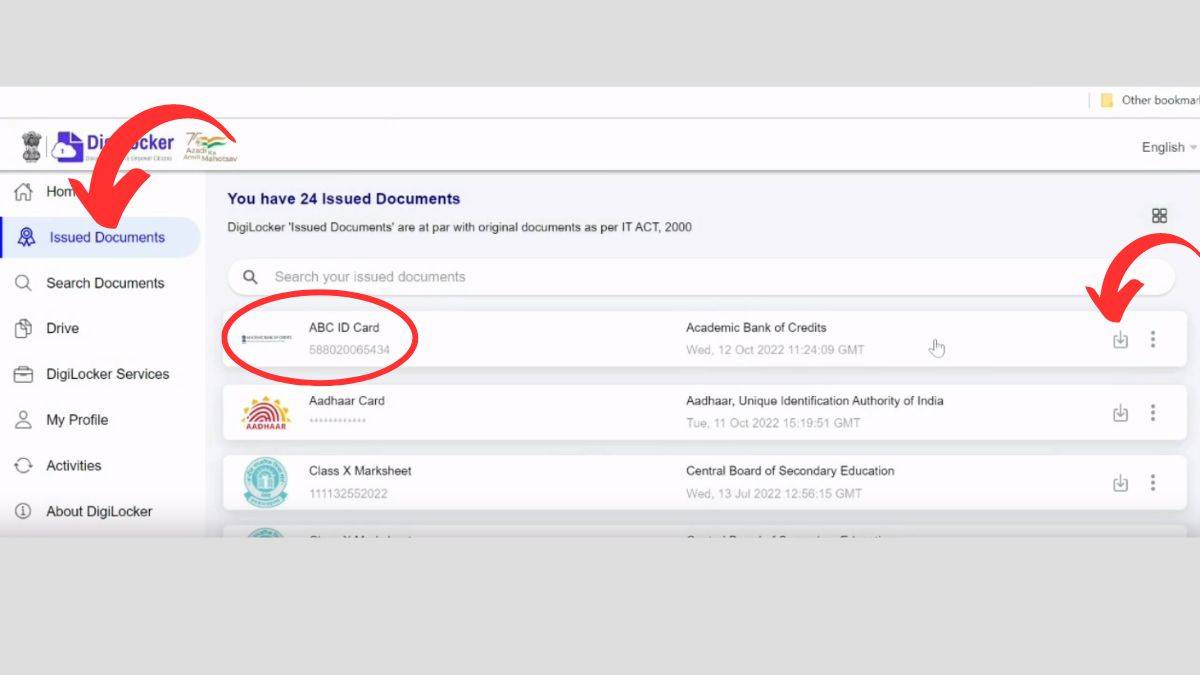Open the Activities log
The width and height of the screenshot is (1200, 675).
click(x=73, y=466)
